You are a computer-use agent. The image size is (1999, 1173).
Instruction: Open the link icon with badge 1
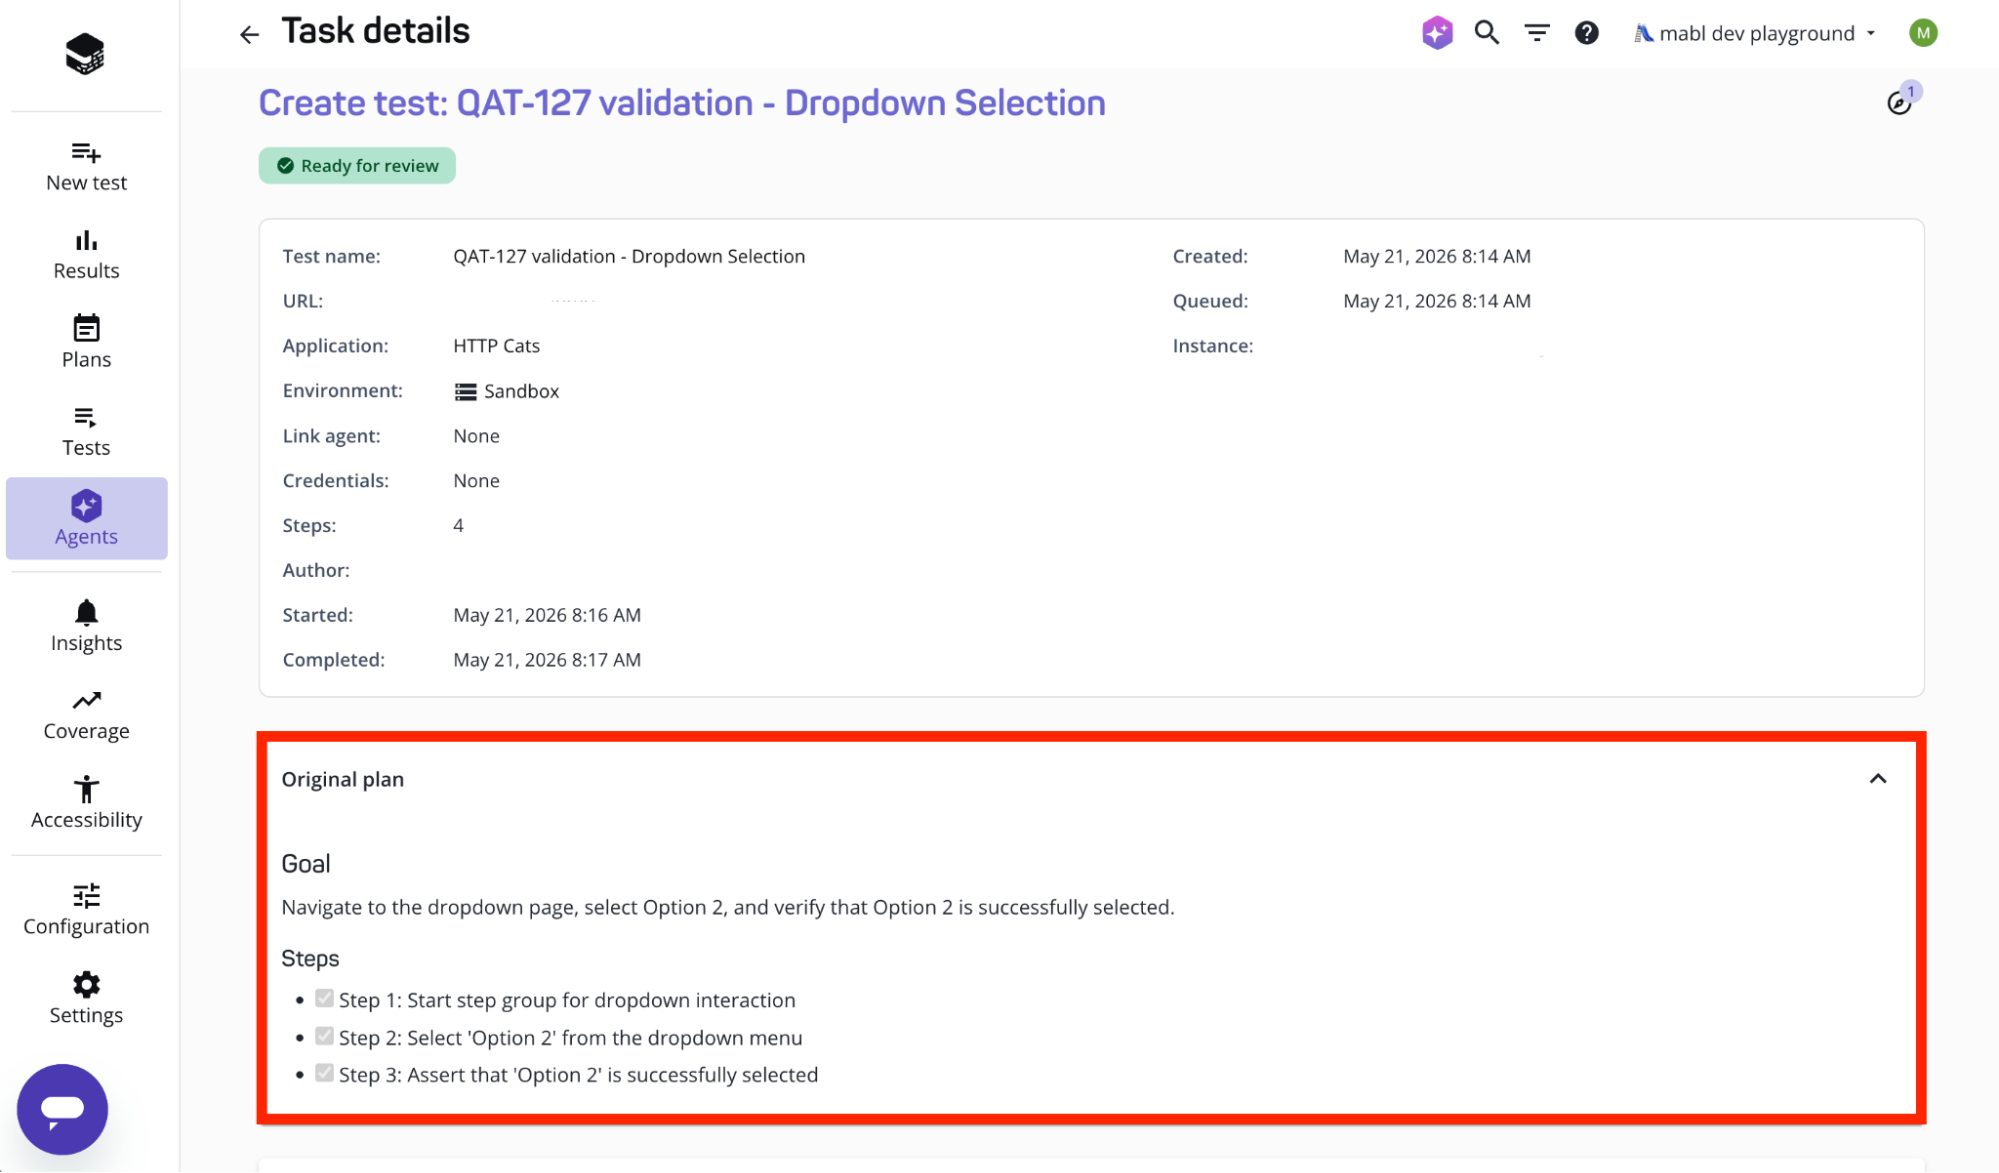(x=1901, y=100)
